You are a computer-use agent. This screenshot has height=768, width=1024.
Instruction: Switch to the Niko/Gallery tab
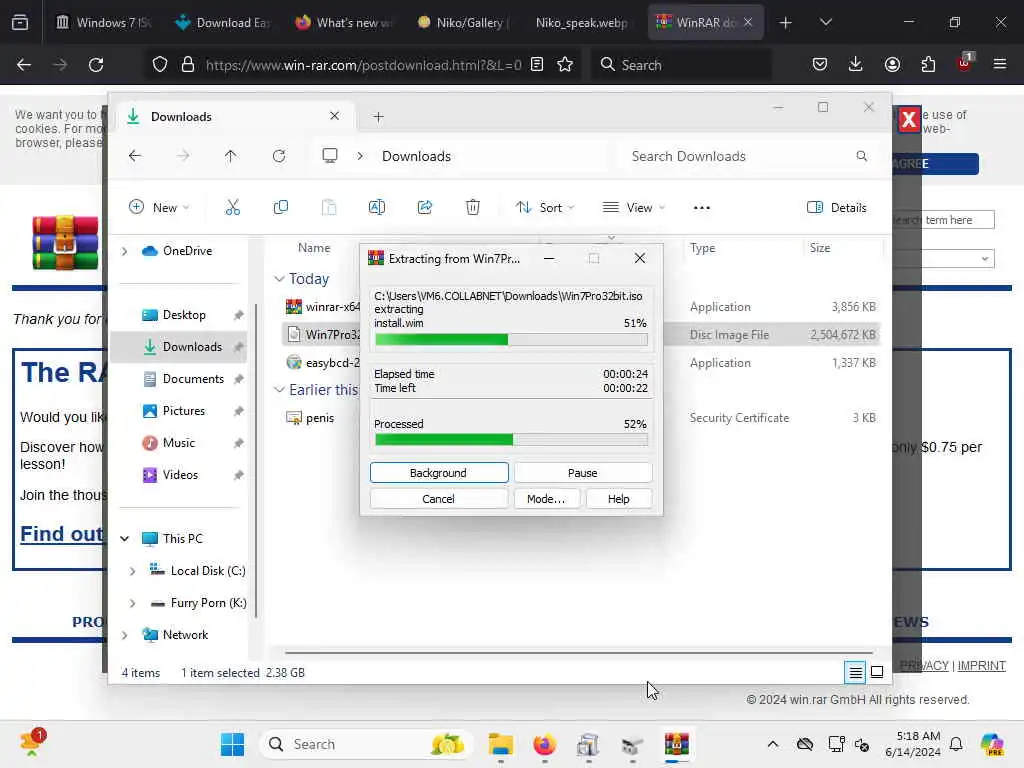point(462,22)
